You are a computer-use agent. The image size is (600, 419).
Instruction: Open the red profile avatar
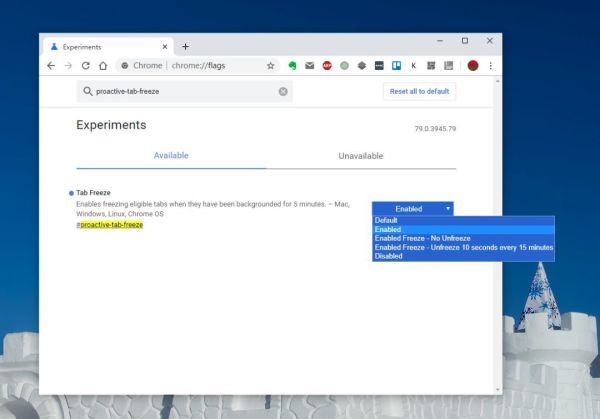[x=473, y=66]
